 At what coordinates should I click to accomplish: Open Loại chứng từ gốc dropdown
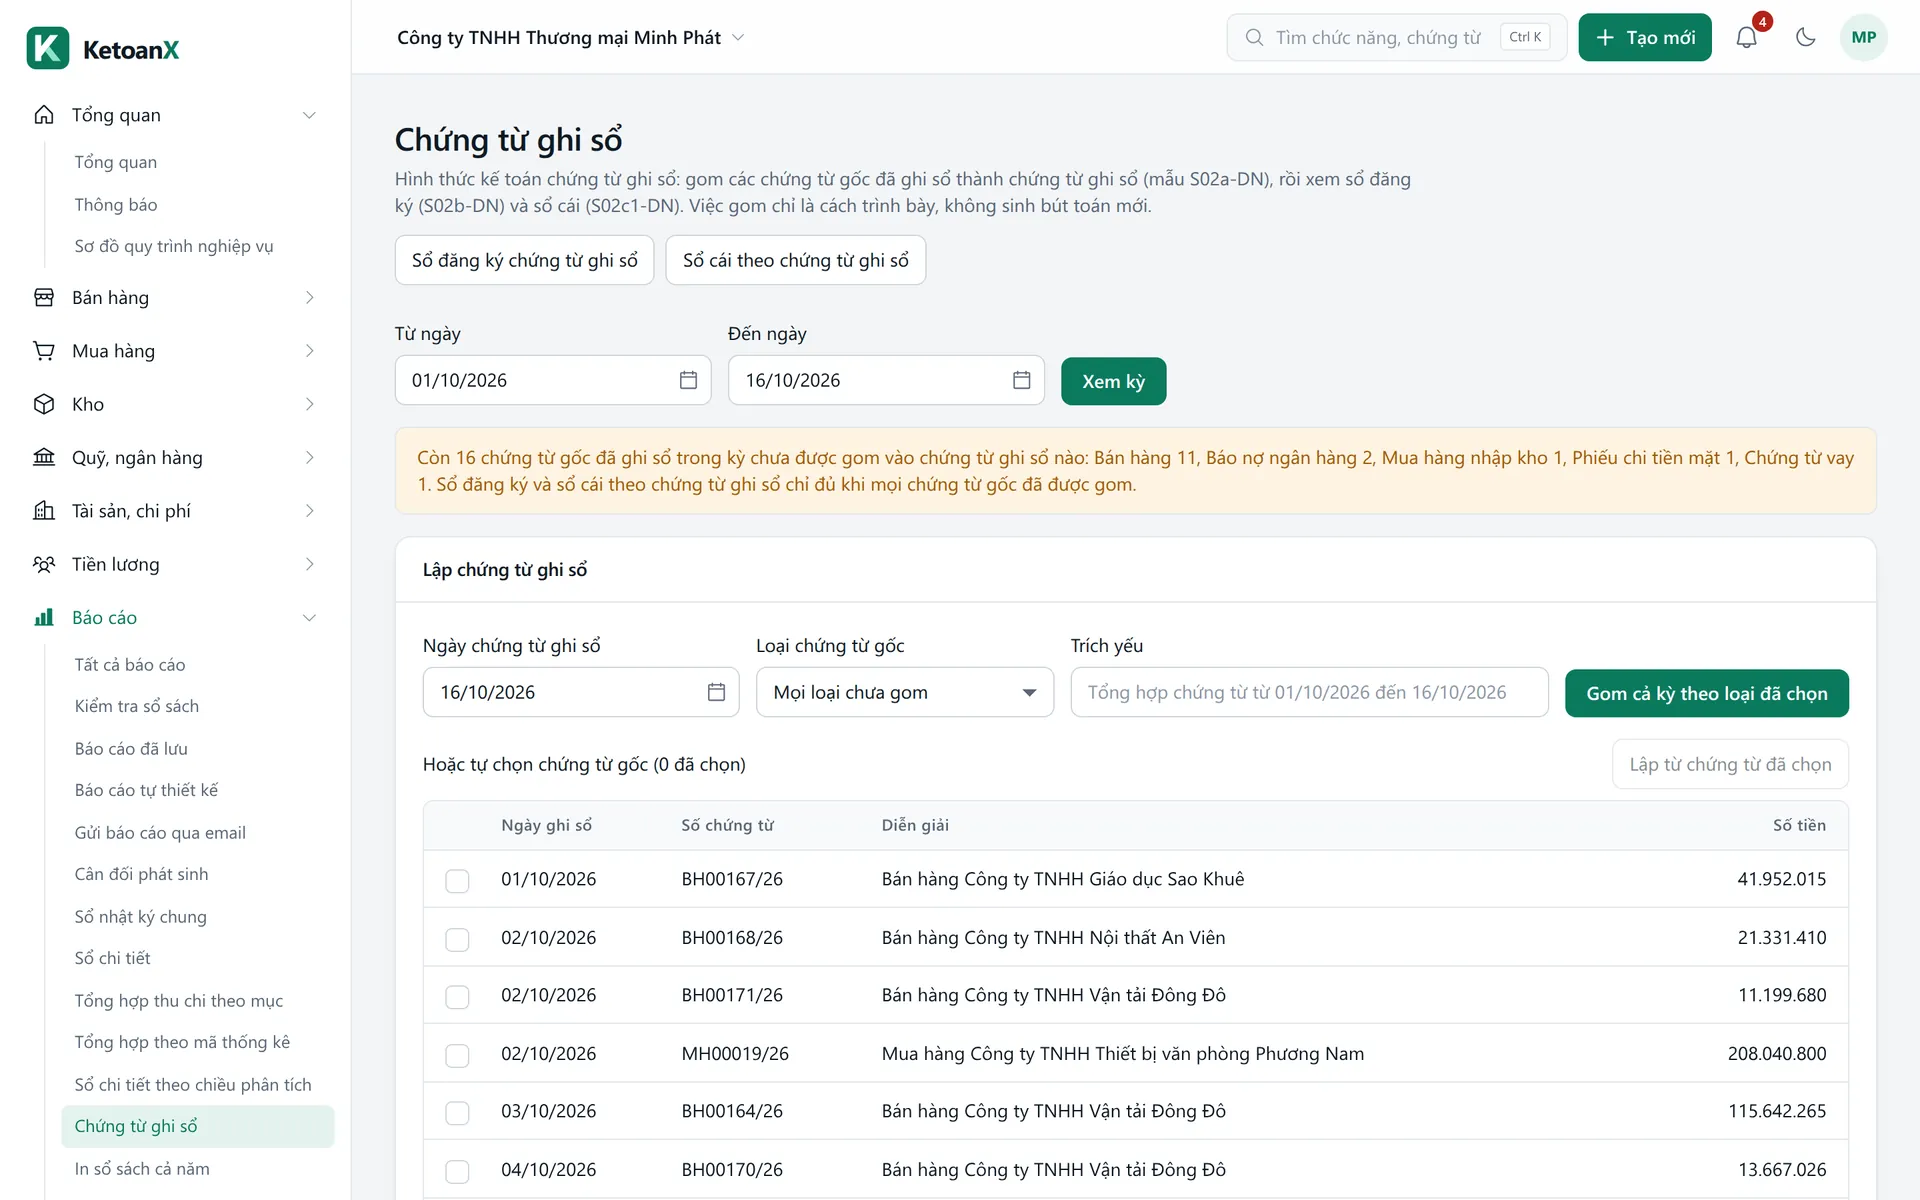905,692
